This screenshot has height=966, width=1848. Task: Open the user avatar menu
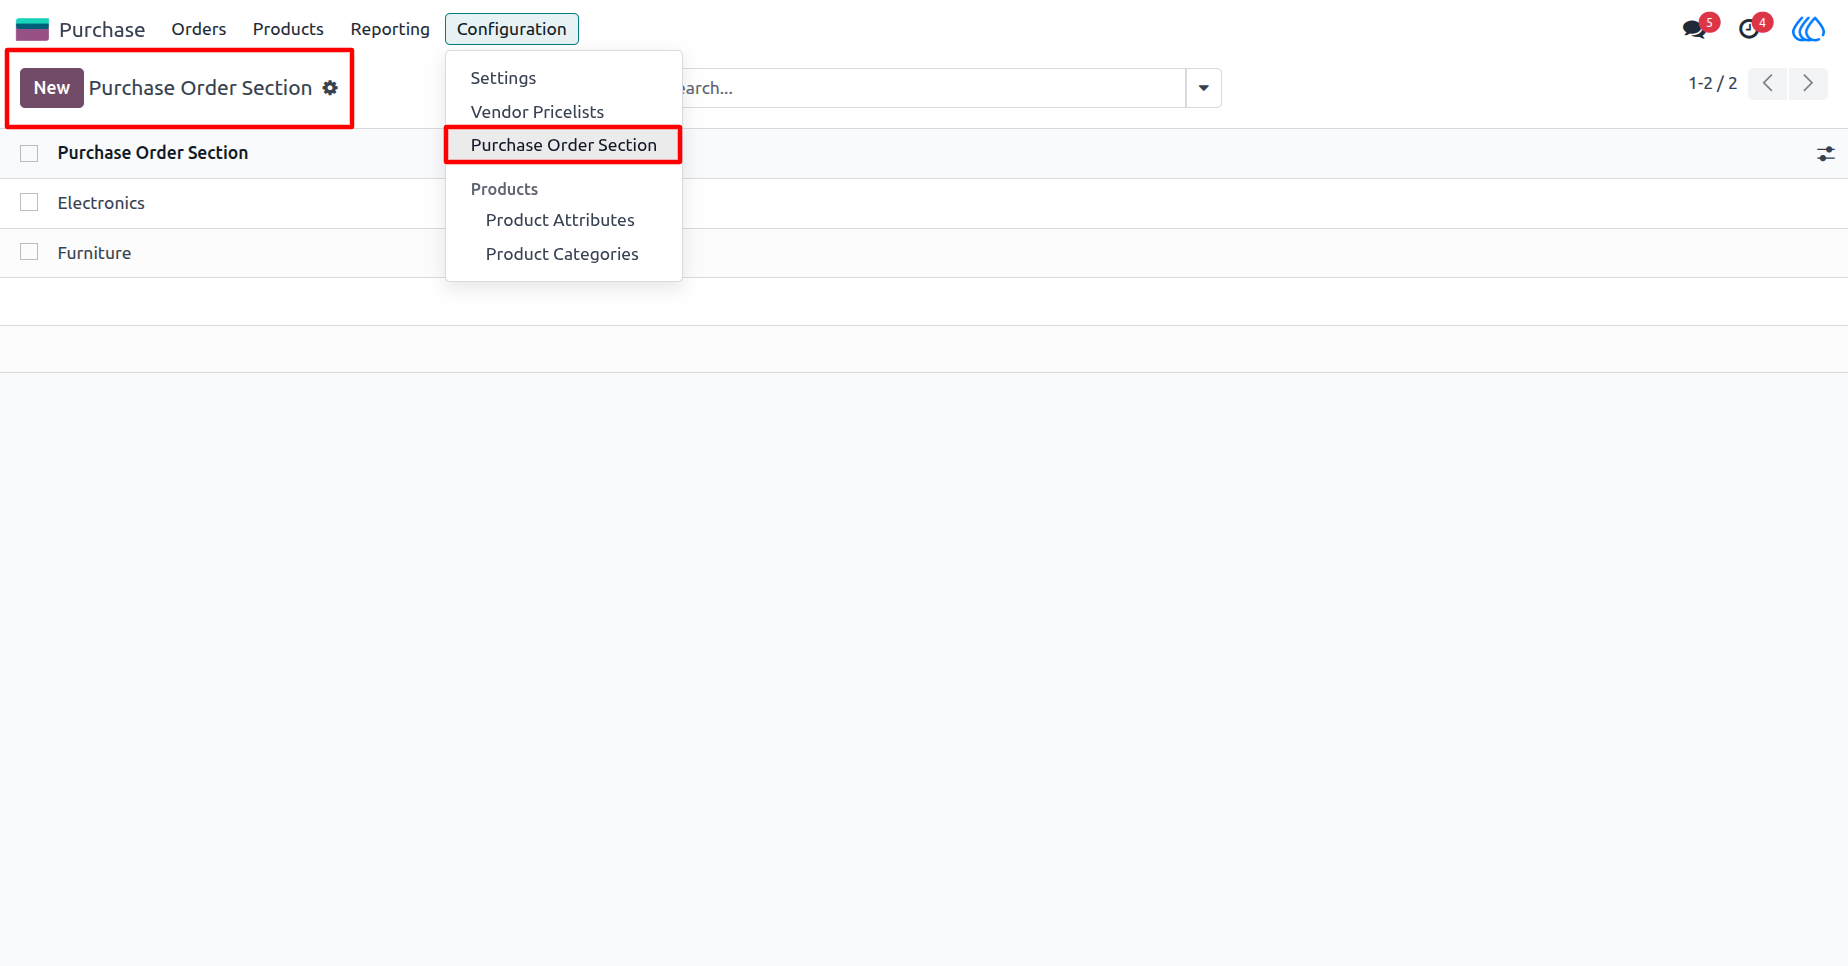click(1808, 29)
